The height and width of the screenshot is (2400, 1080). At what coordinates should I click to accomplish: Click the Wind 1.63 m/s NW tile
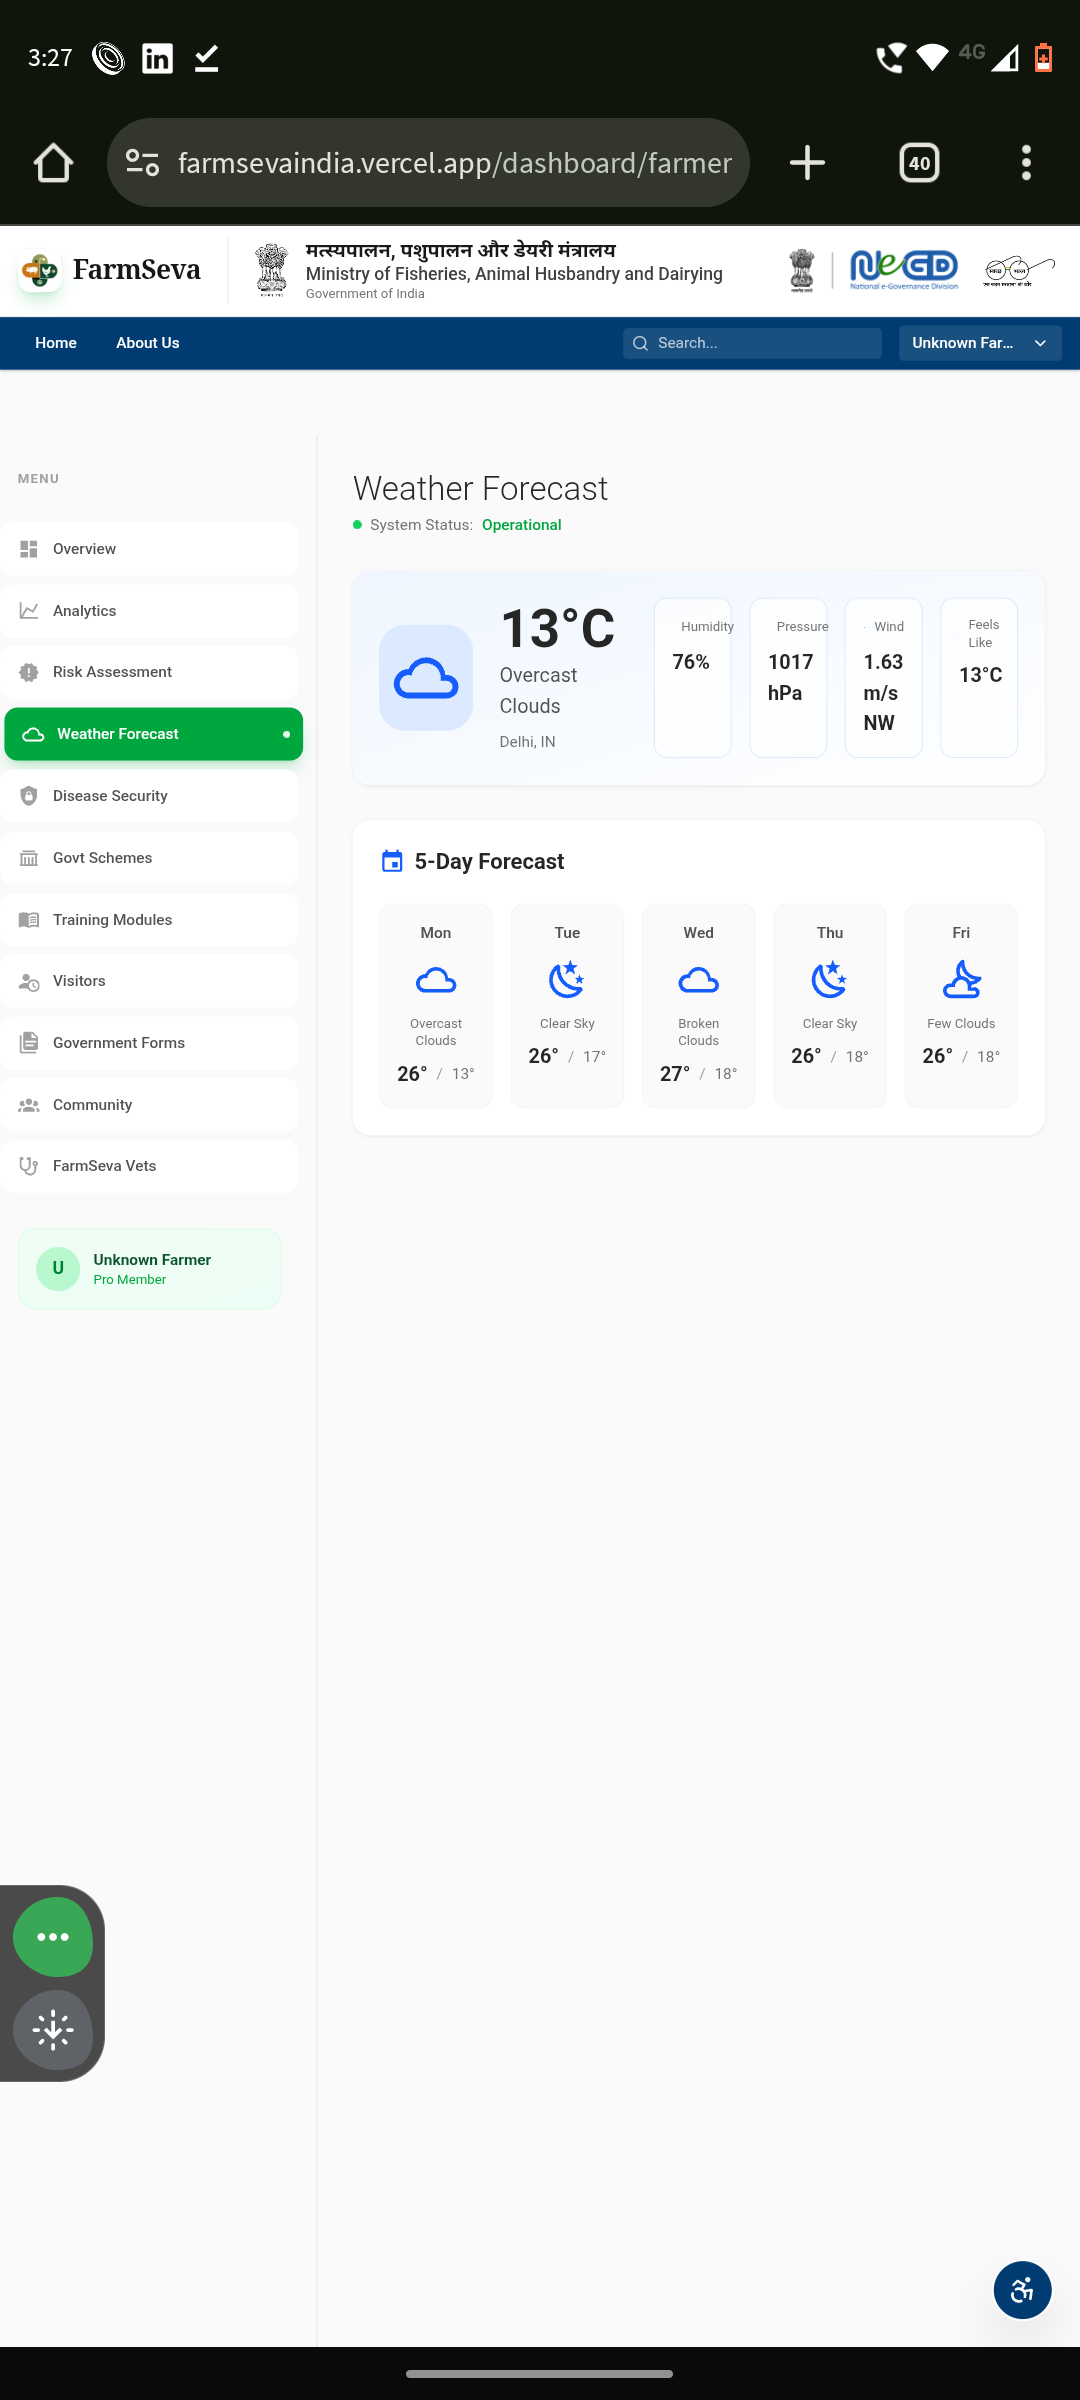[x=884, y=678]
